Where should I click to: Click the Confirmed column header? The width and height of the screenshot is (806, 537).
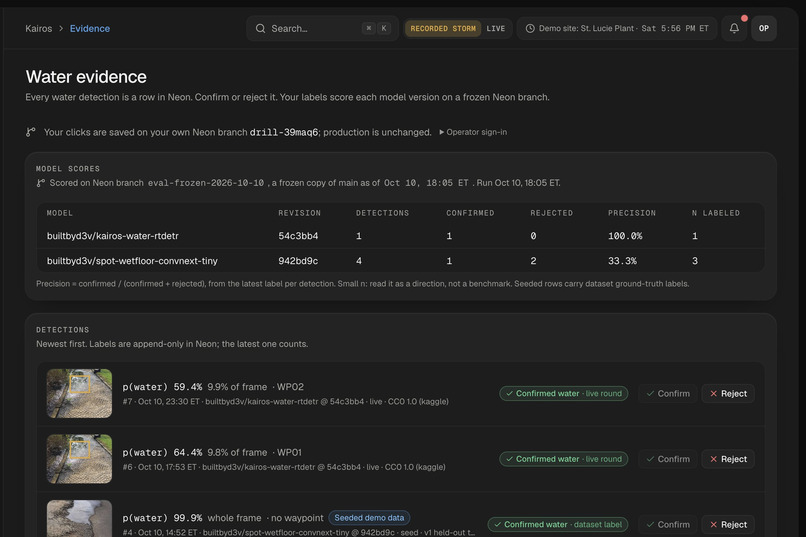(470, 213)
